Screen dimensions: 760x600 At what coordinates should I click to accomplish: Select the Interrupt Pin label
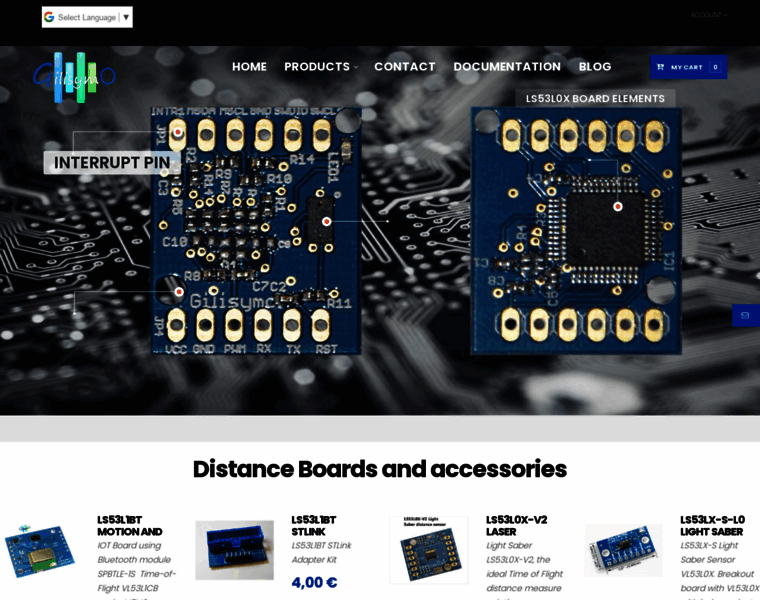(112, 162)
